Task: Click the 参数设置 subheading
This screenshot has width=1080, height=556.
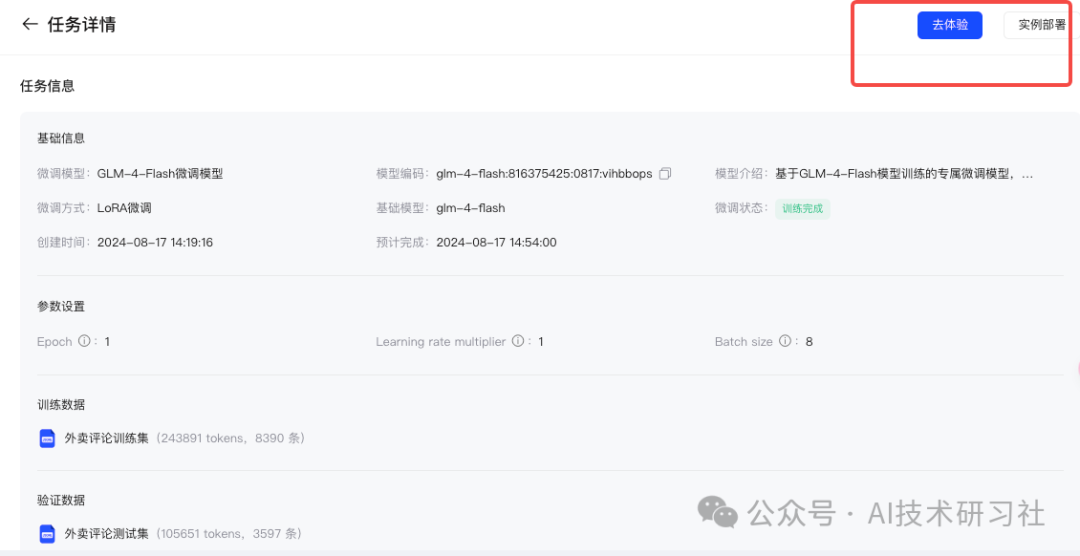Action: tap(61, 307)
